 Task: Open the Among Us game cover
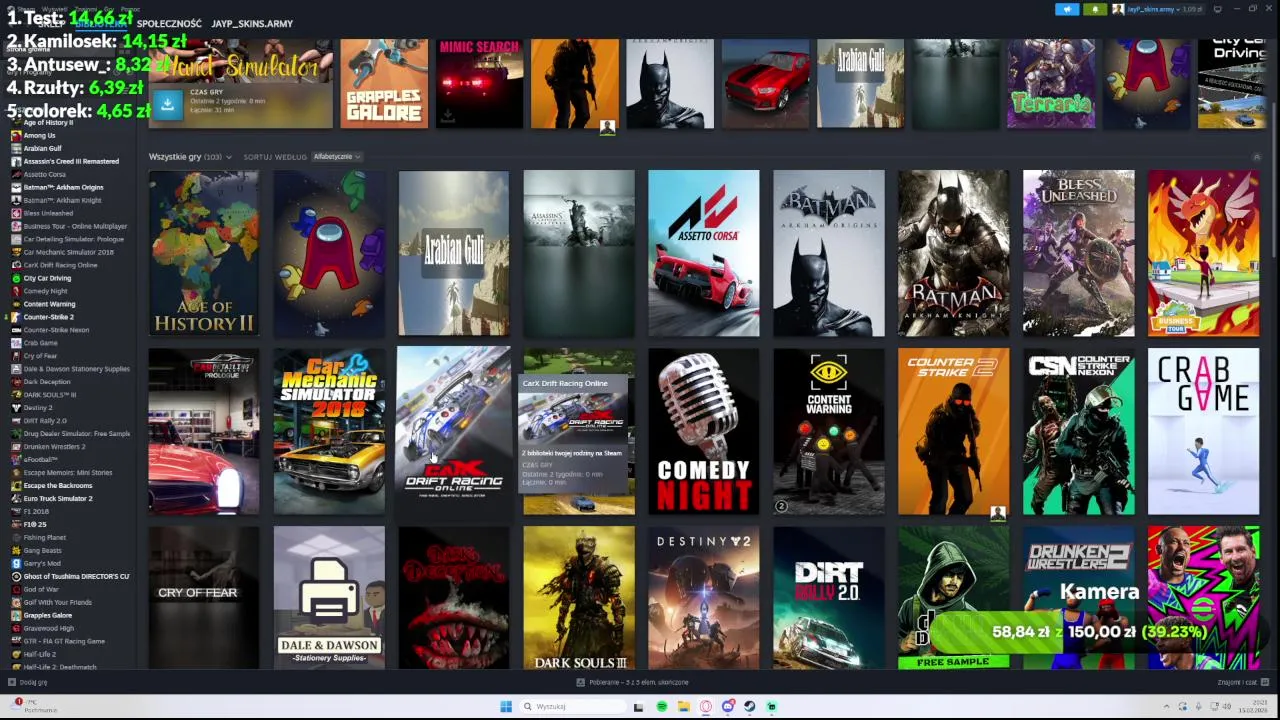(329, 253)
